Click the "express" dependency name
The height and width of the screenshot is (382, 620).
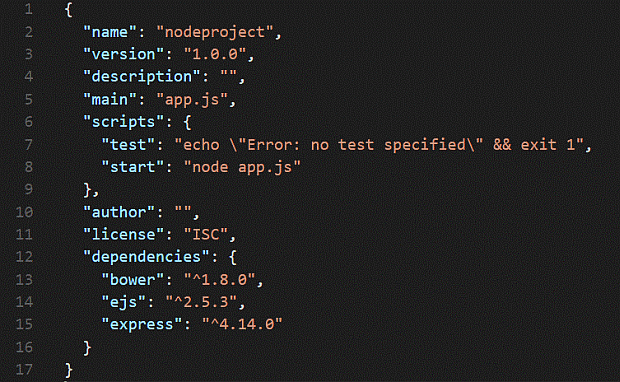tap(142, 324)
